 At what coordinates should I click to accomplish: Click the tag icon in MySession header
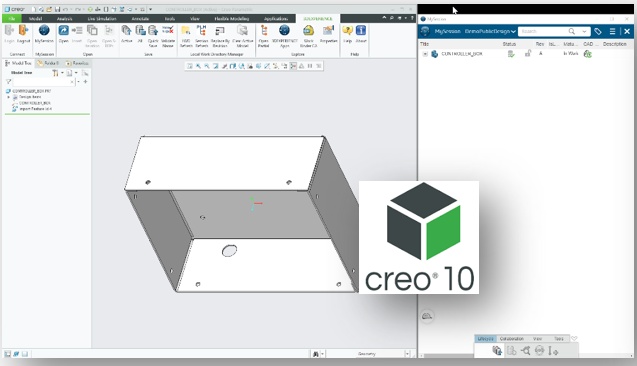pyautogui.click(x=598, y=31)
